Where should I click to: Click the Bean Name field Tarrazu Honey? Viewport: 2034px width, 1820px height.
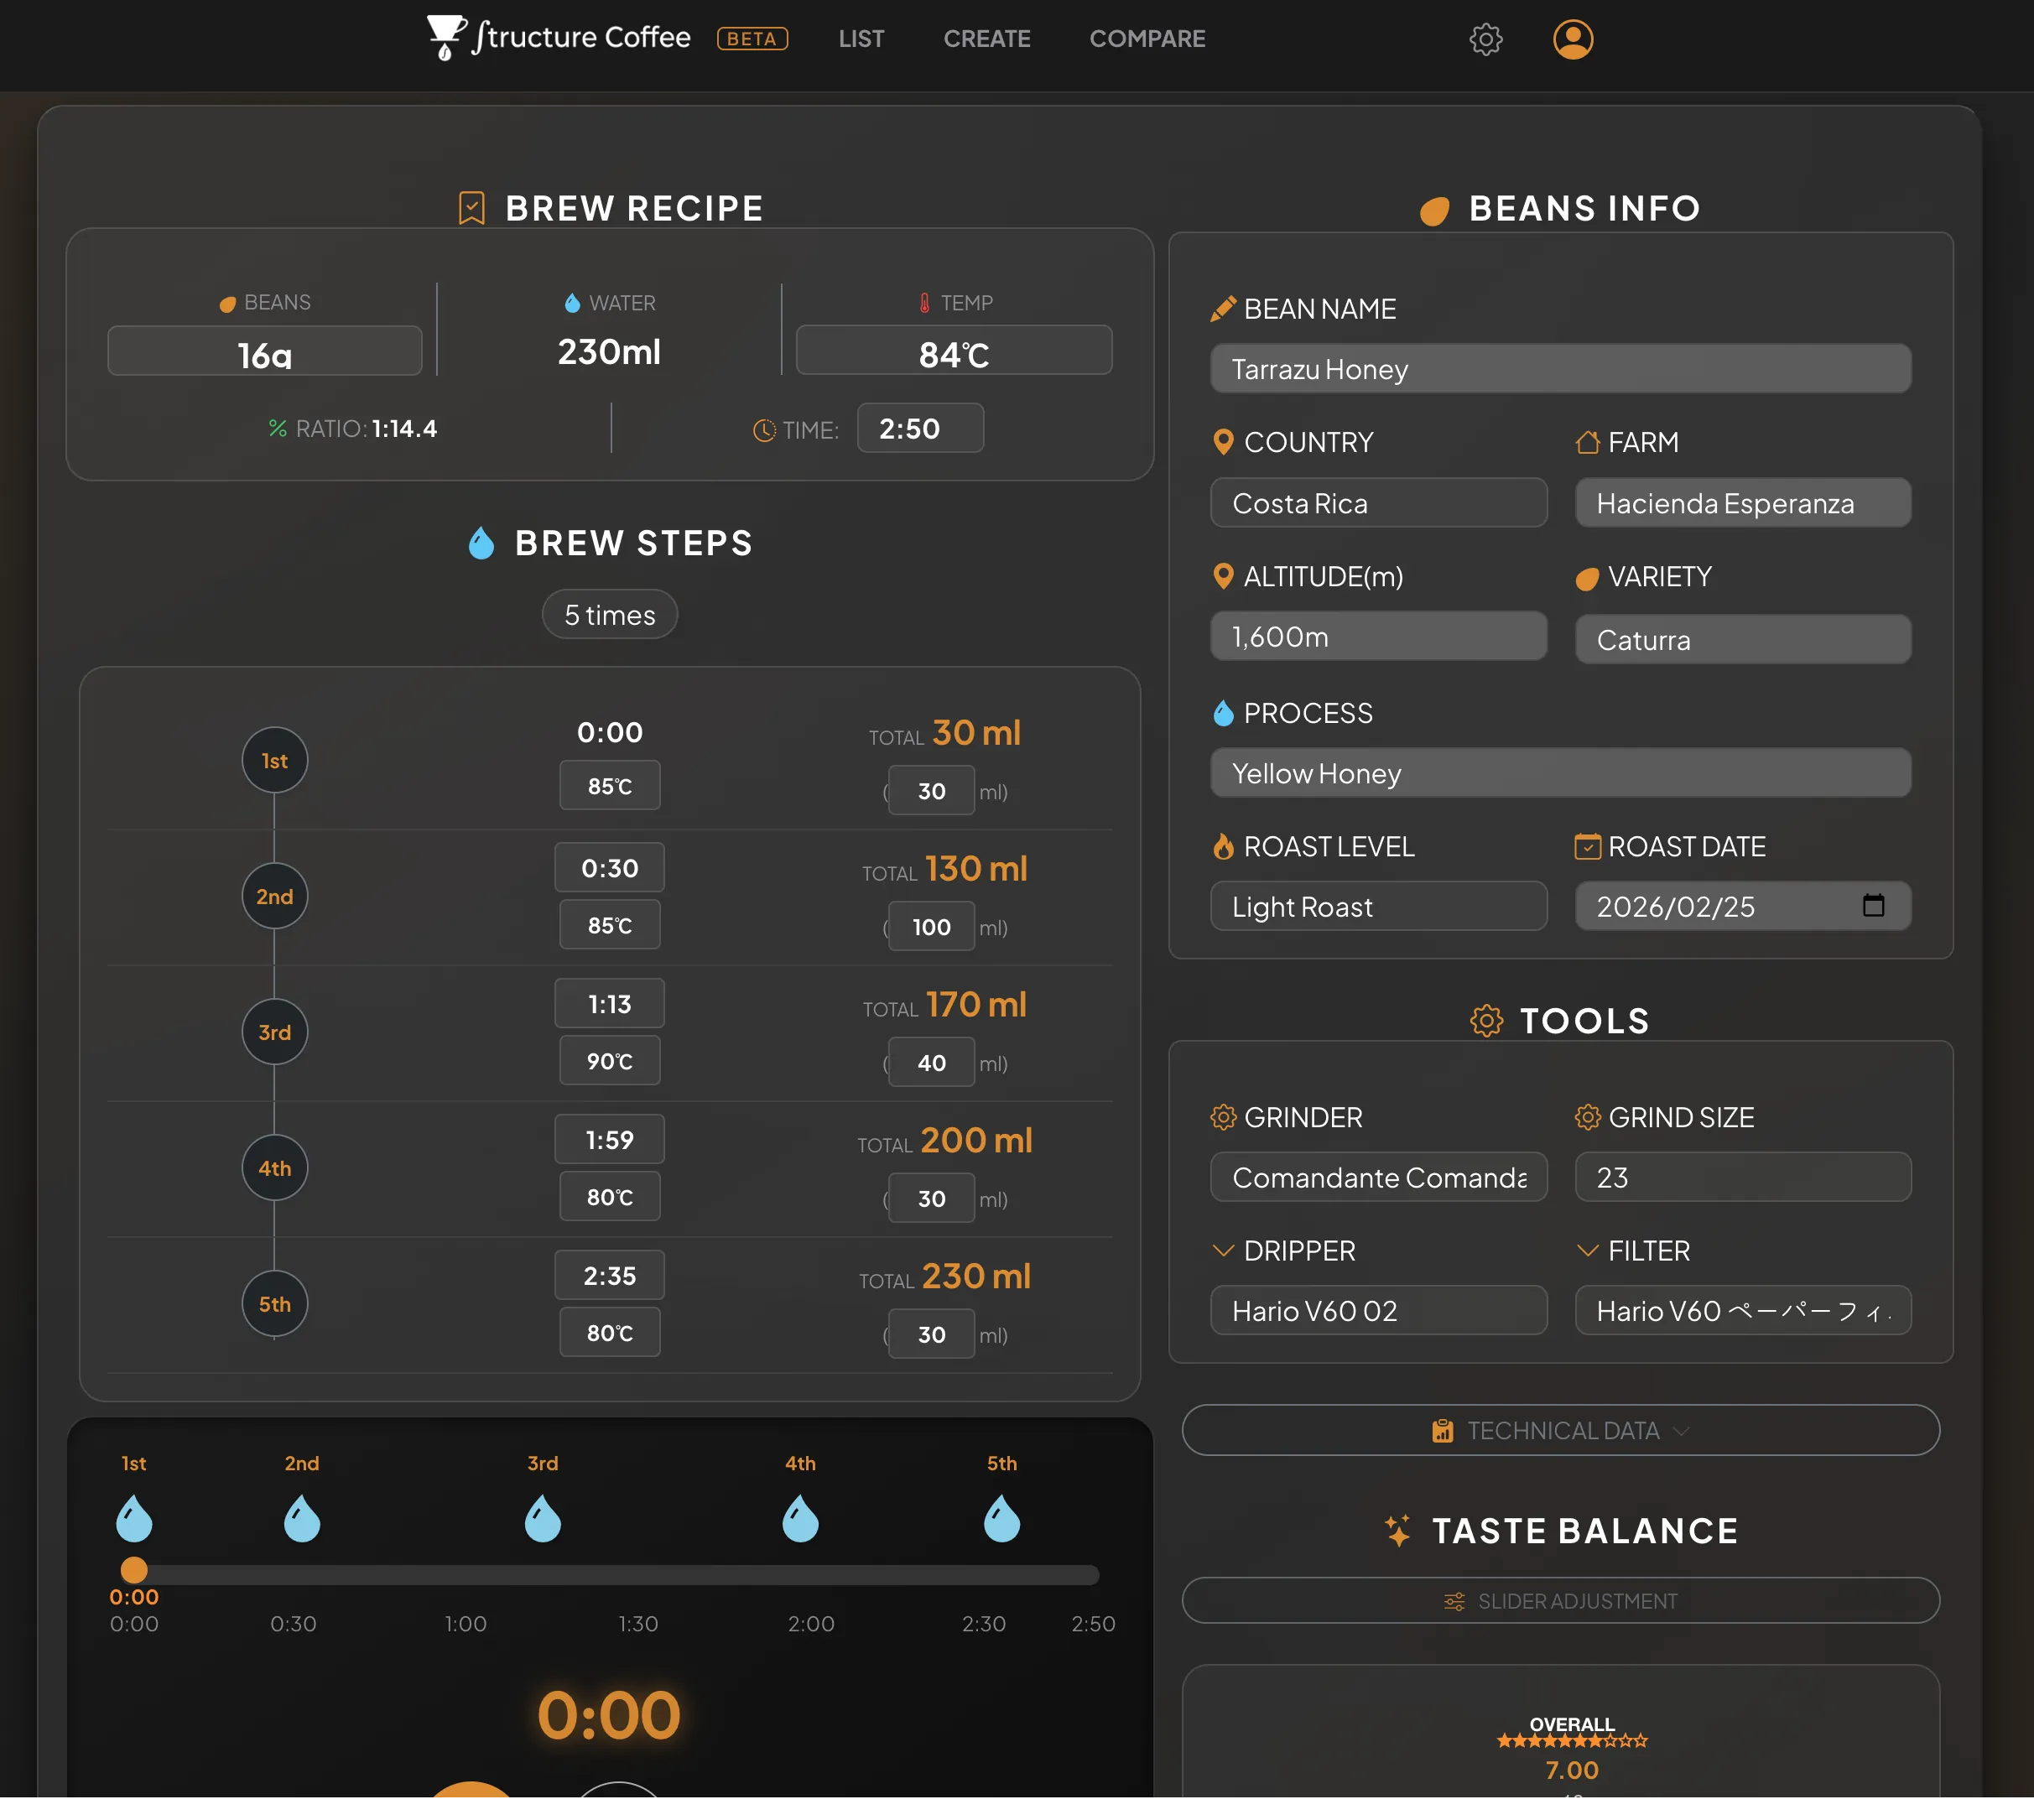tap(1560, 369)
